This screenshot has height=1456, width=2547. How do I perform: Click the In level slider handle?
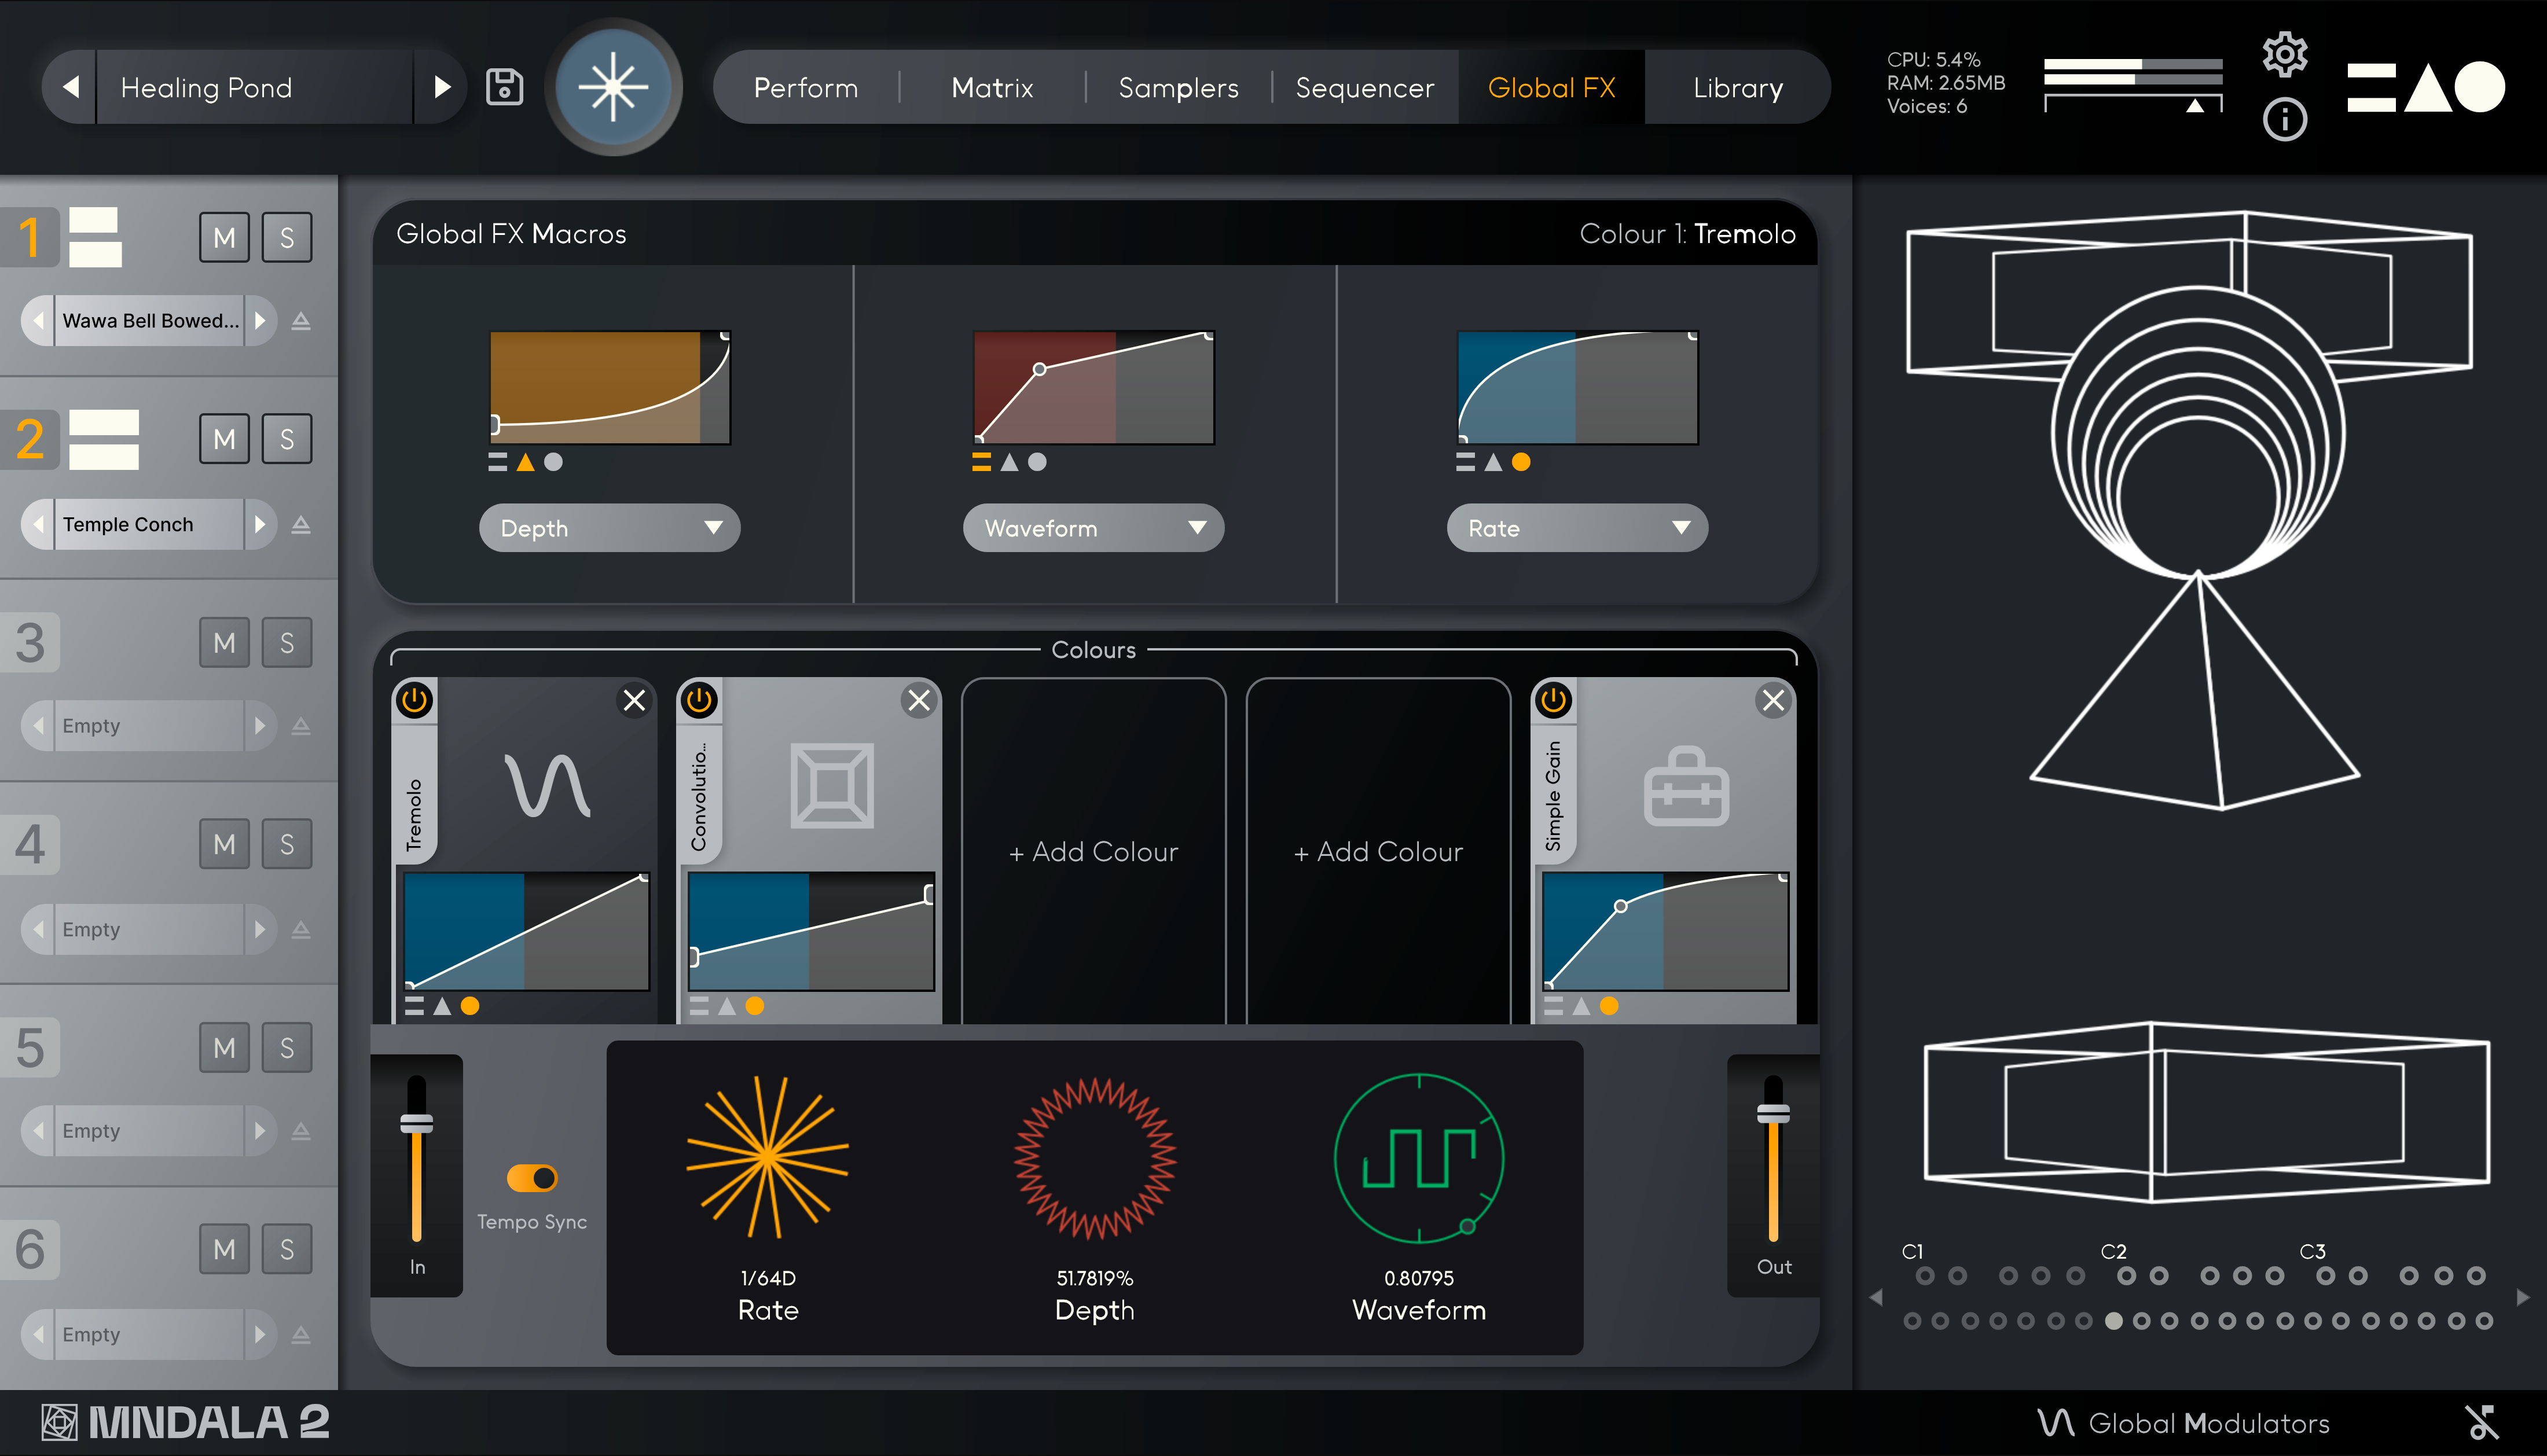pyautogui.click(x=417, y=1123)
